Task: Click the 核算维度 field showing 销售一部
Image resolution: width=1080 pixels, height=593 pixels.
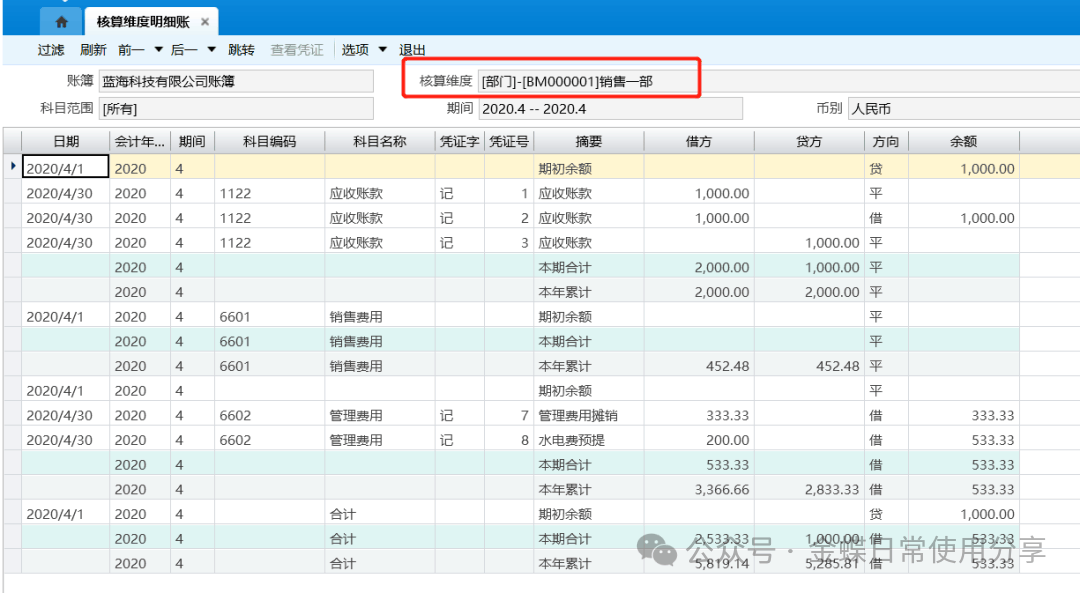Action: pyautogui.click(x=588, y=81)
